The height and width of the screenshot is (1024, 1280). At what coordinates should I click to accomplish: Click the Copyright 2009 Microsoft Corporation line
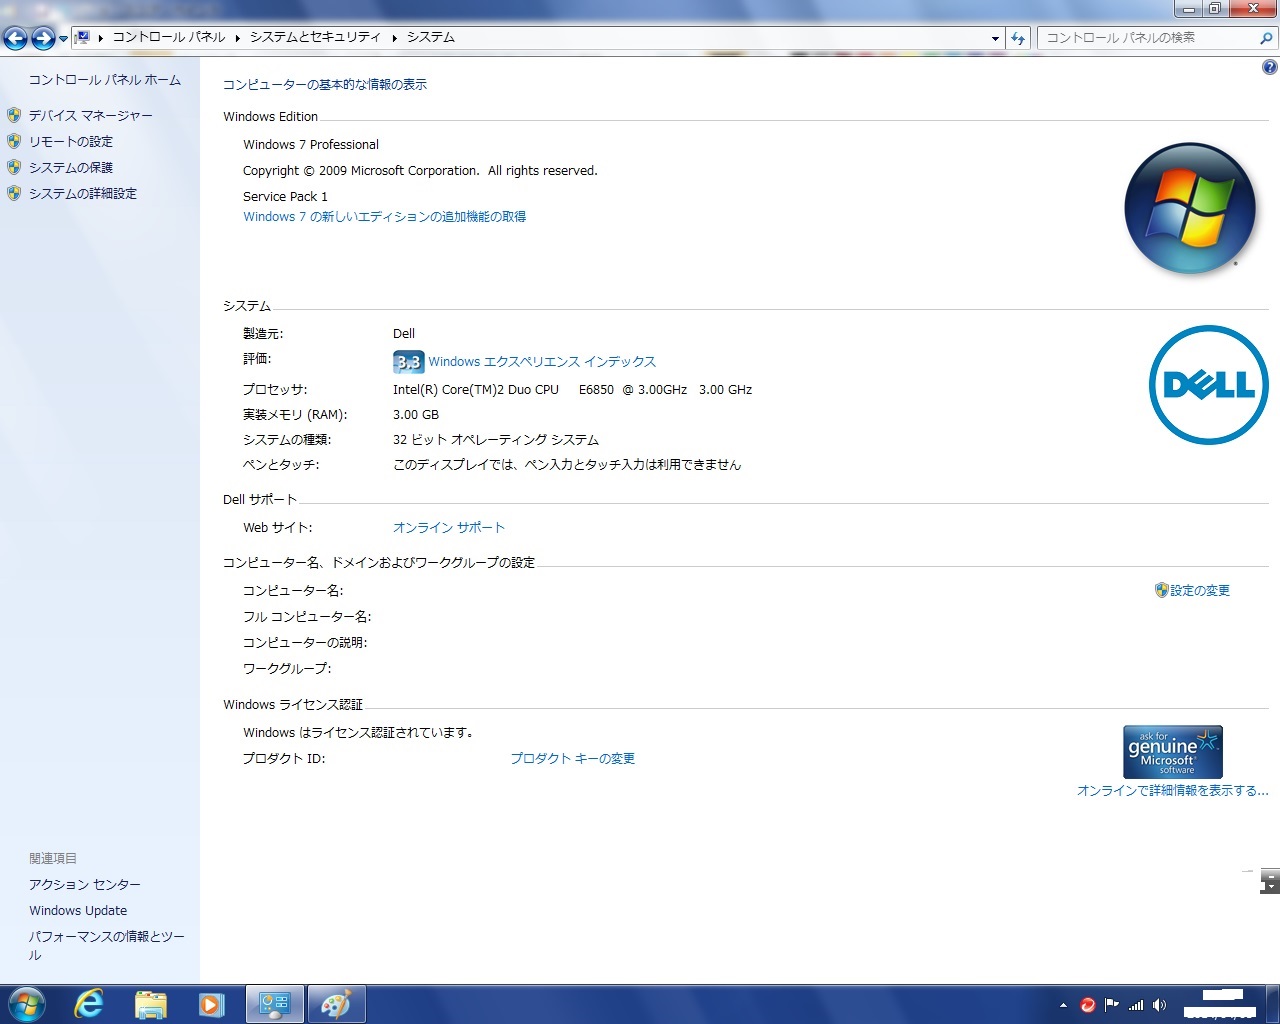click(420, 171)
